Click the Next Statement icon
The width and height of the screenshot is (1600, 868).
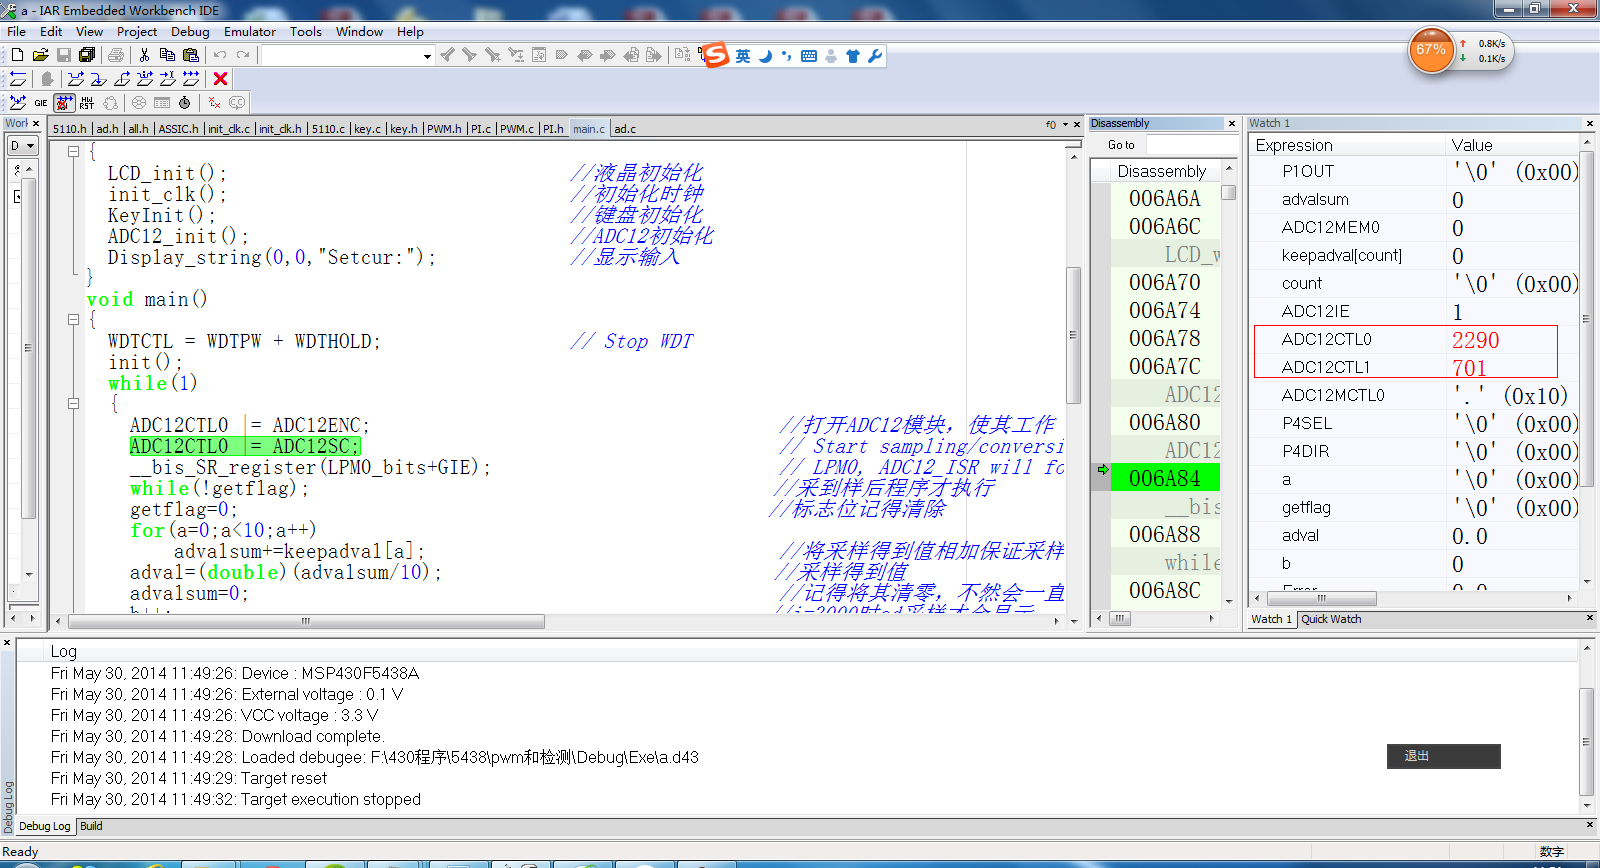(x=145, y=79)
